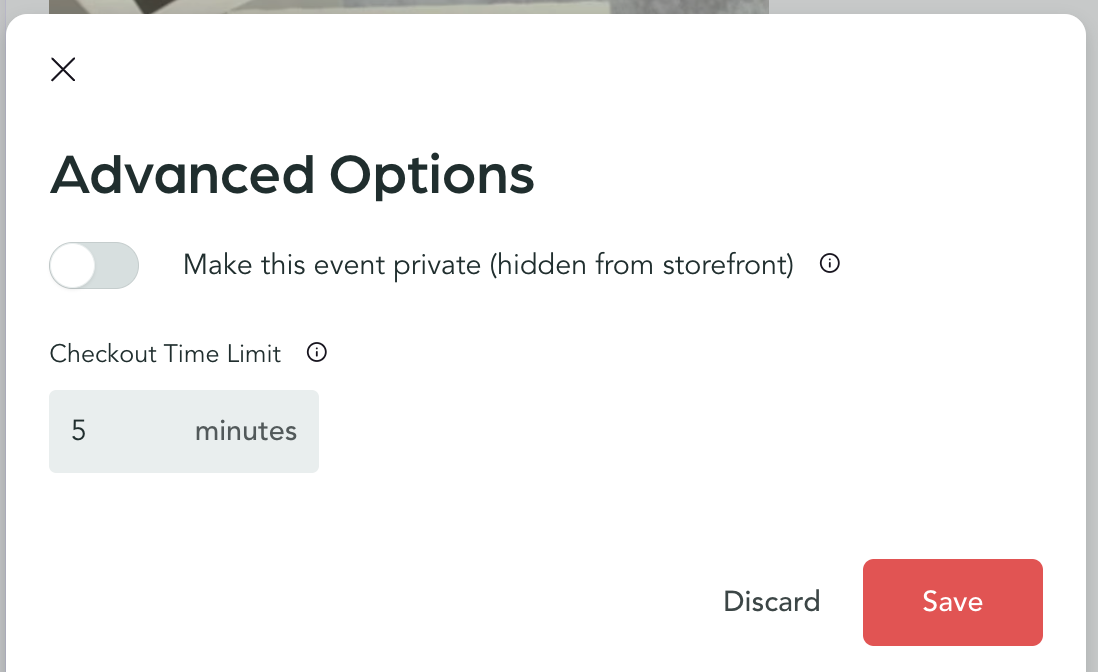The width and height of the screenshot is (1098, 672).
Task: Click the white knob of the private switch
Action: pos(73,265)
